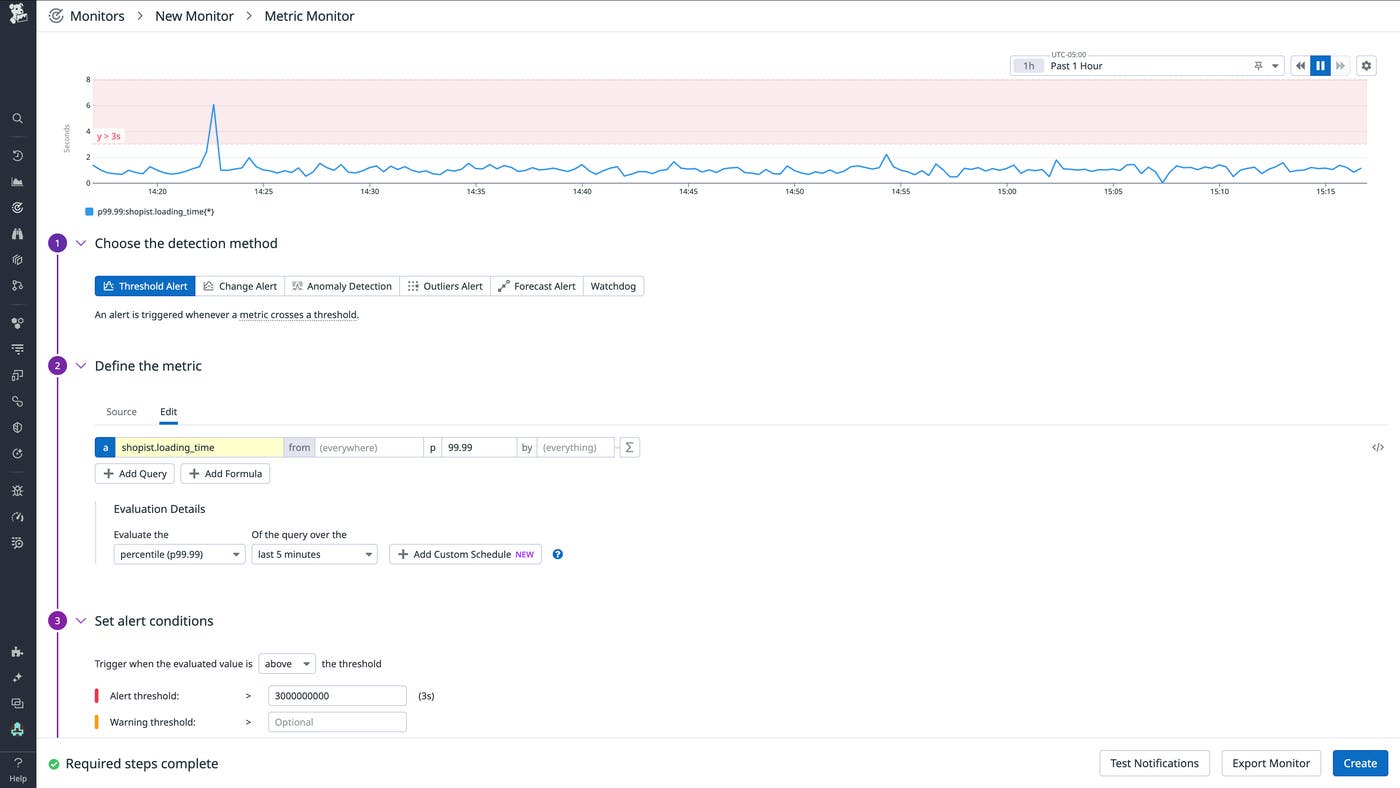Image resolution: width=1400 pixels, height=788 pixels.
Task: Open the 'above' threshold condition dropdown
Action: point(286,663)
